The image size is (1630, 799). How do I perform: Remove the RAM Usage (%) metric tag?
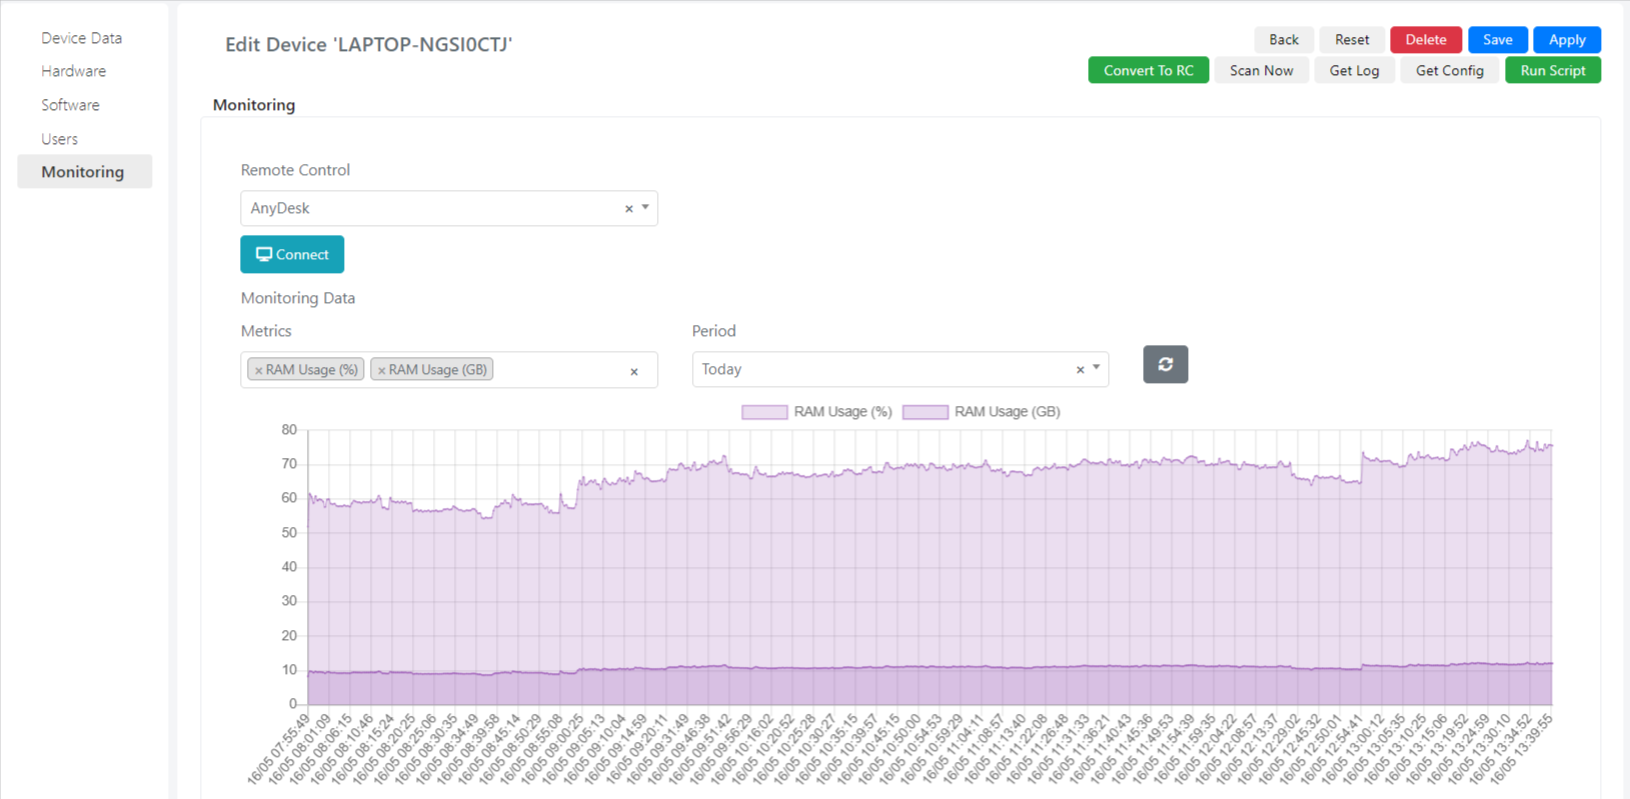[258, 370]
